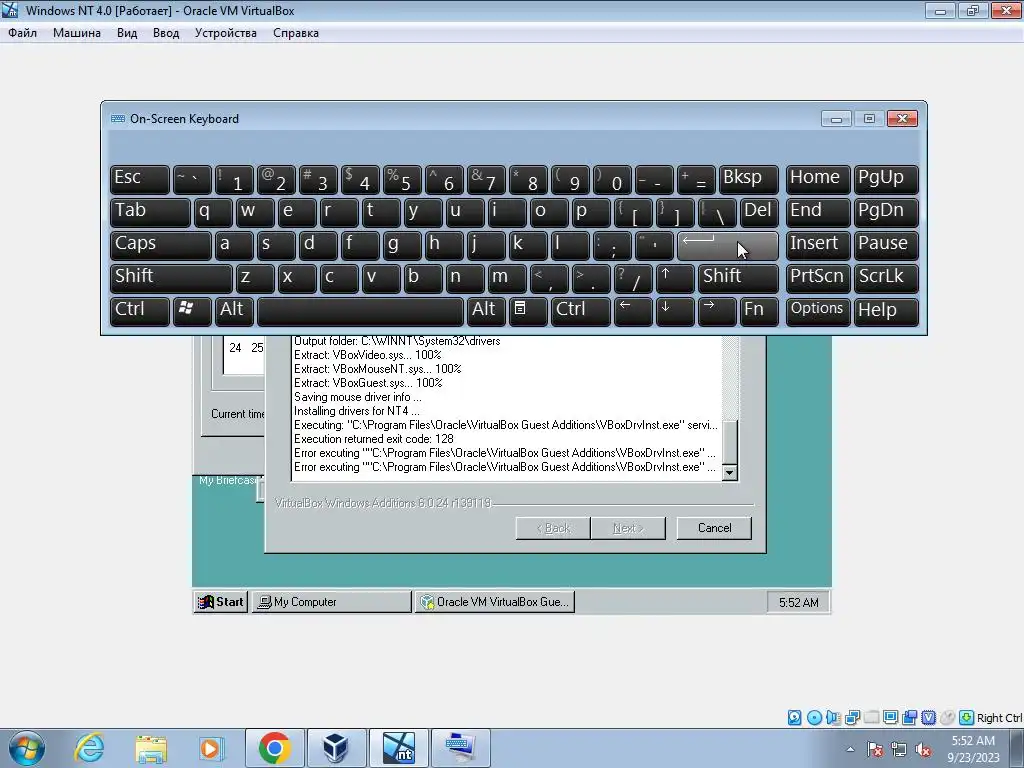1024x768 pixels.
Task: Open the Windows 7 Start orb
Action: [x=27, y=748]
